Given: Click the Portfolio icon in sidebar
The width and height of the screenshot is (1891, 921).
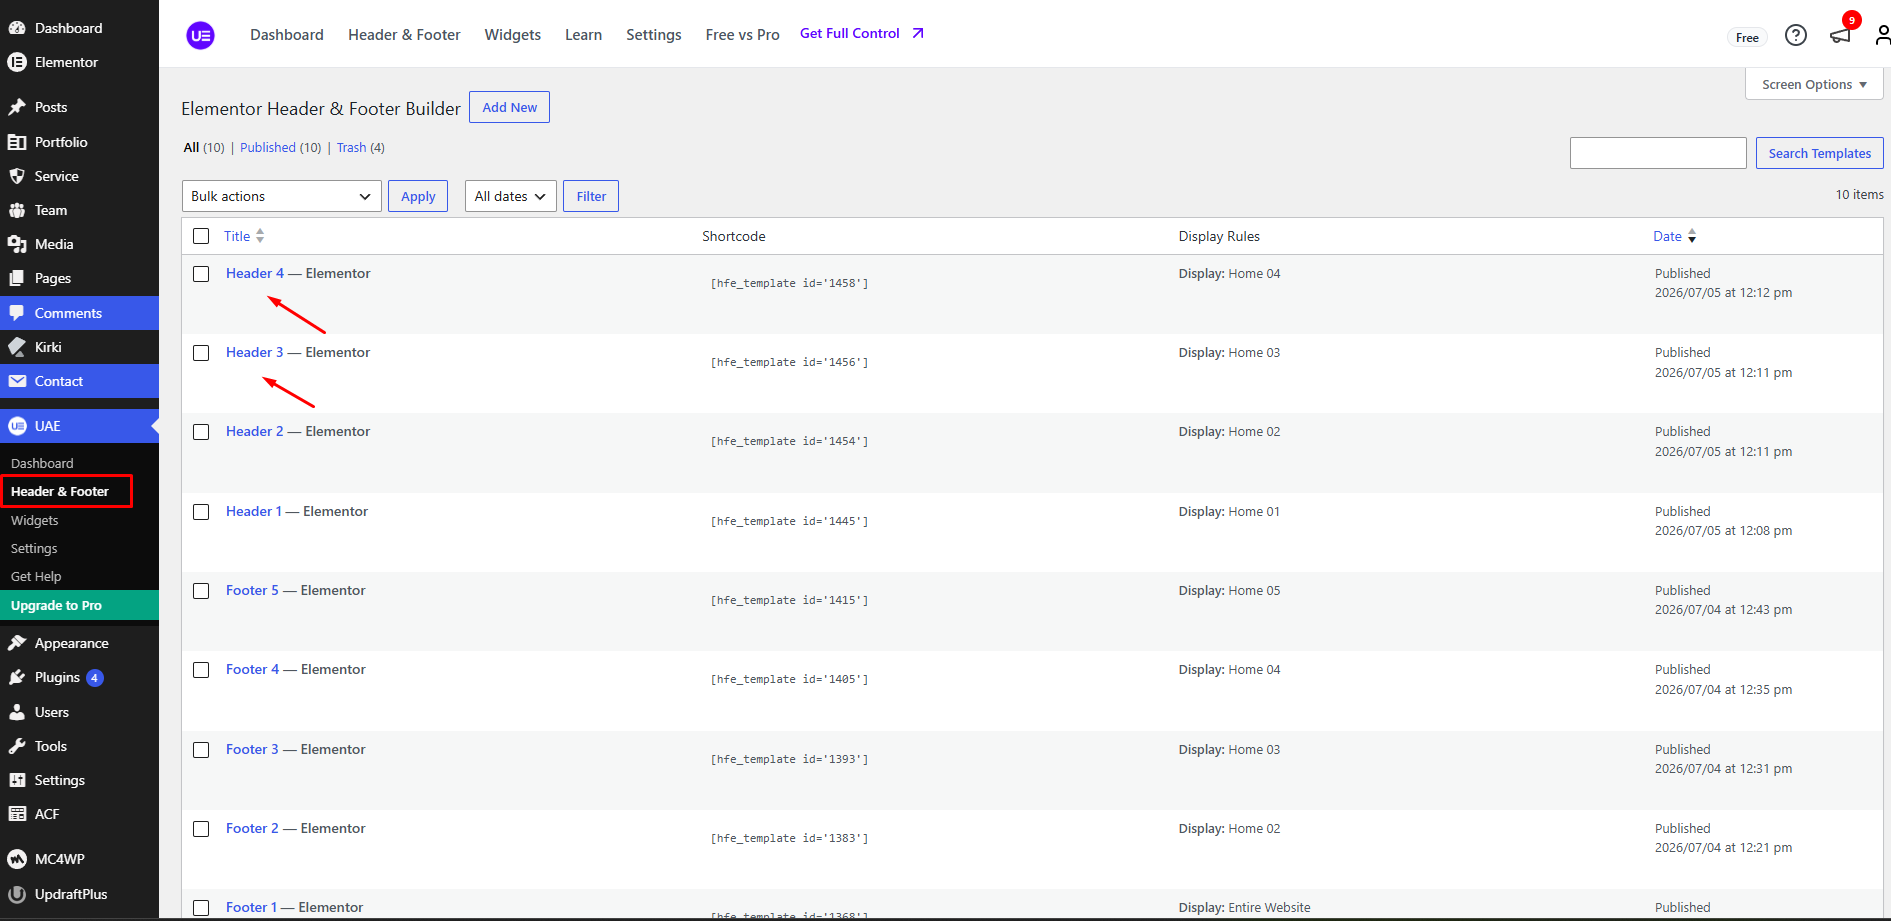Looking at the screenshot, I should (17, 142).
